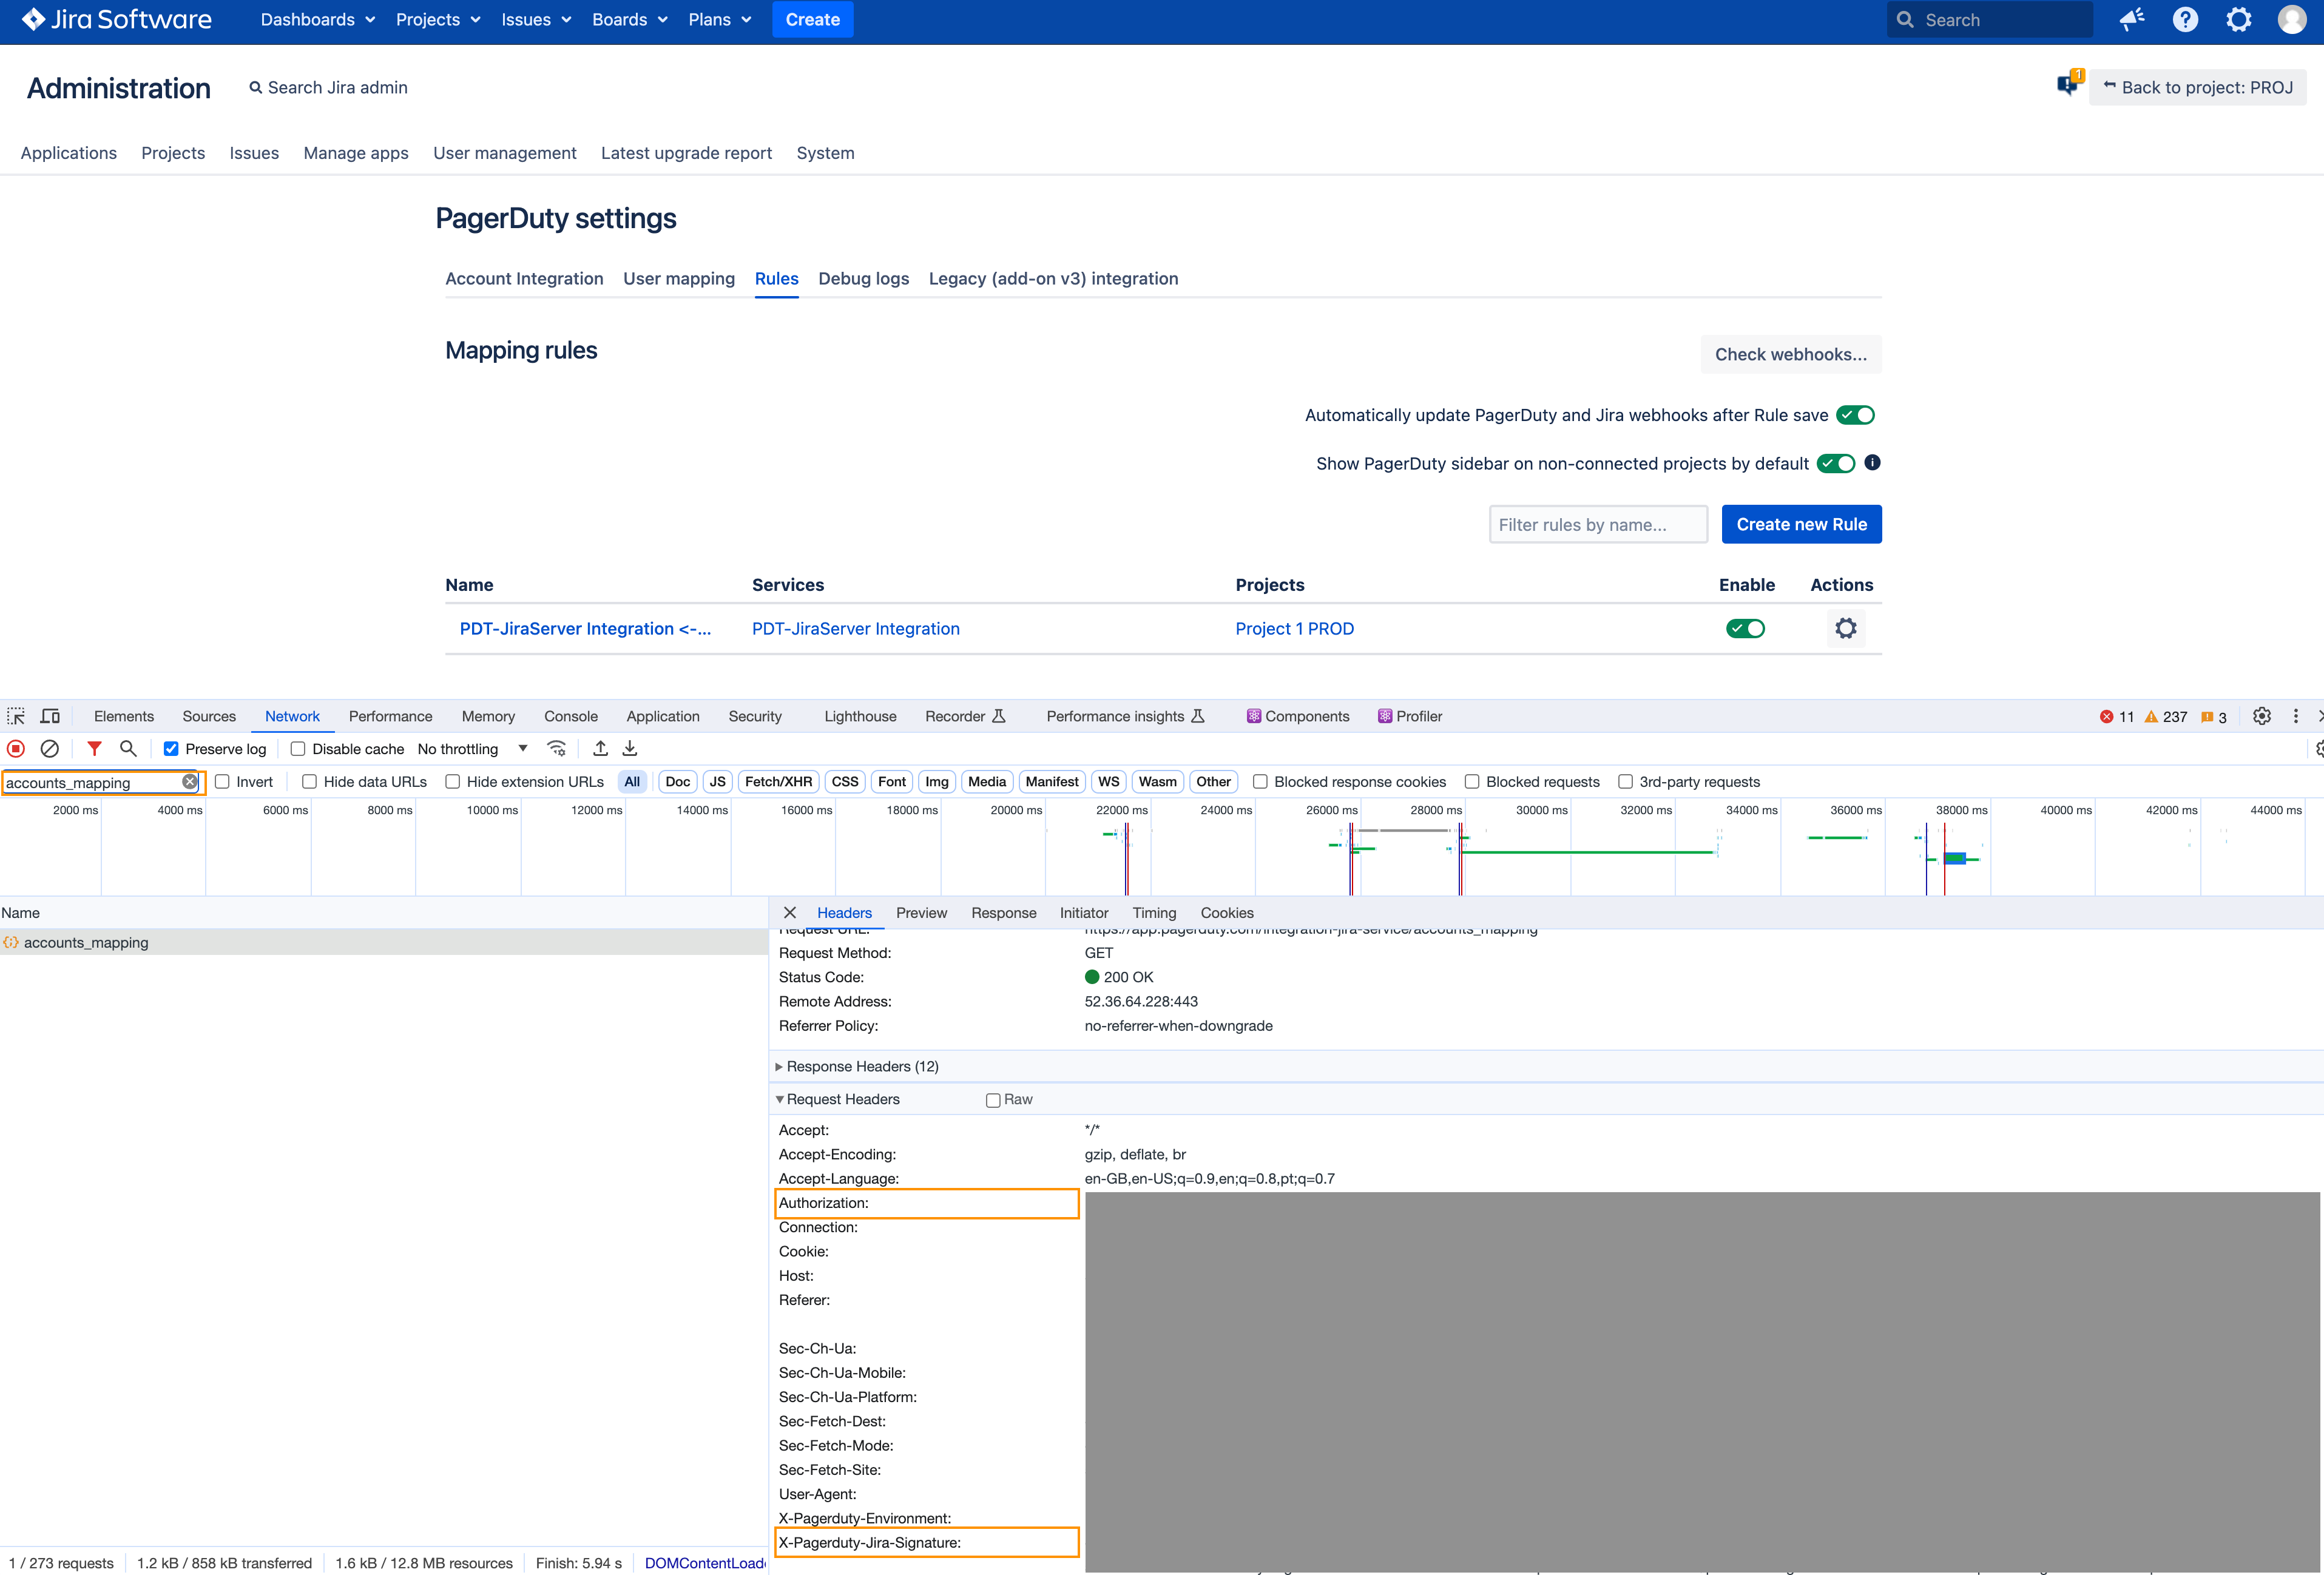
Task: Check Hide data URLs
Action: tap(309, 782)
